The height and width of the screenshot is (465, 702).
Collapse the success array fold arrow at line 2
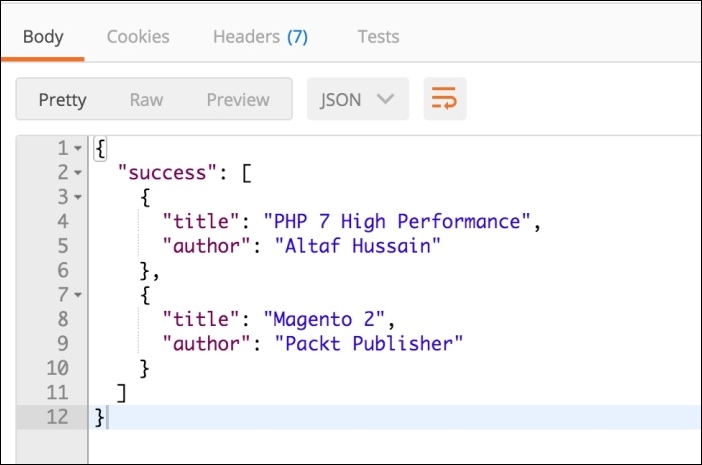78,172
